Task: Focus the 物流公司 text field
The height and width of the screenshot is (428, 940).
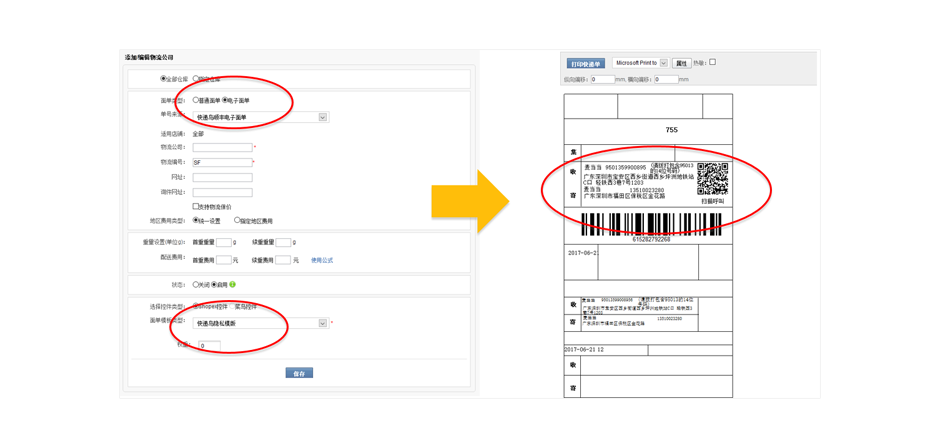Action: pyautogui.click(x=222, y=147)
